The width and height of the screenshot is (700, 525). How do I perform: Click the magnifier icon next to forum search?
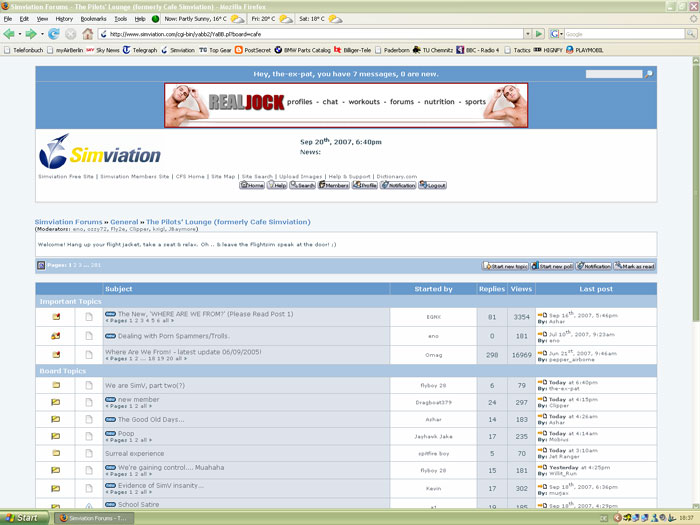(x=649, y=74)
